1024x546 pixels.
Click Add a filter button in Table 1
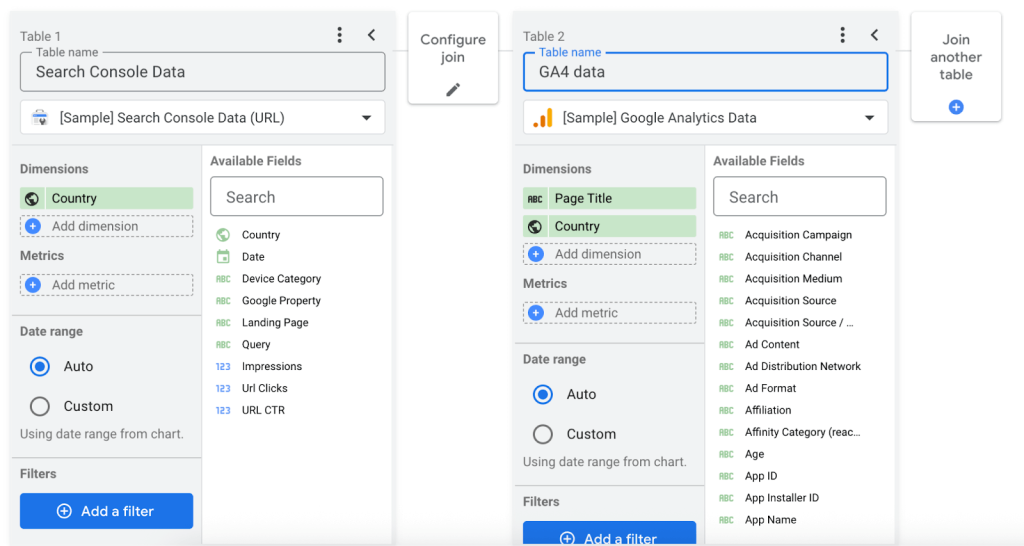(106, 511)
